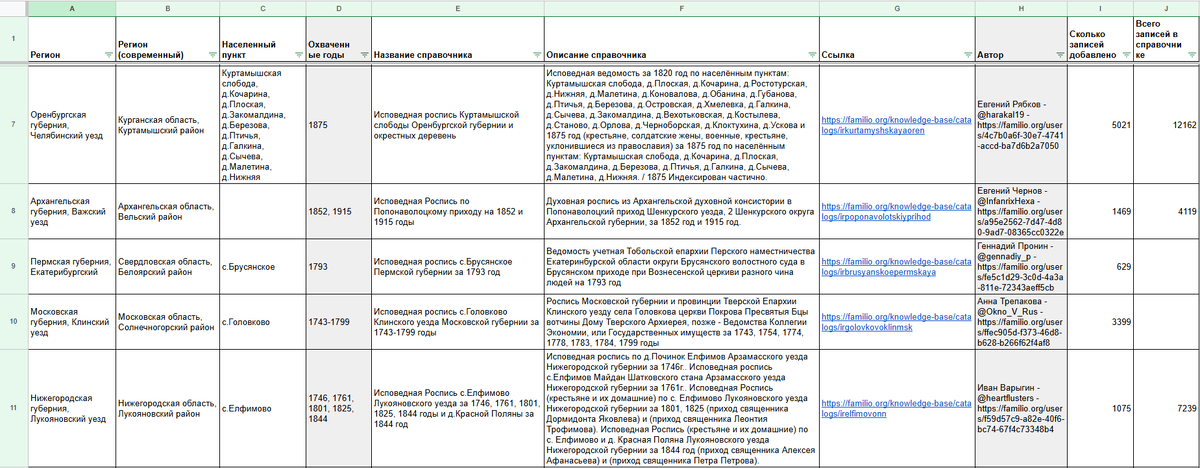
Task: Select cell with years '1746, 1761, 1801, 1825, 1844'
Action: click(338, 409)
